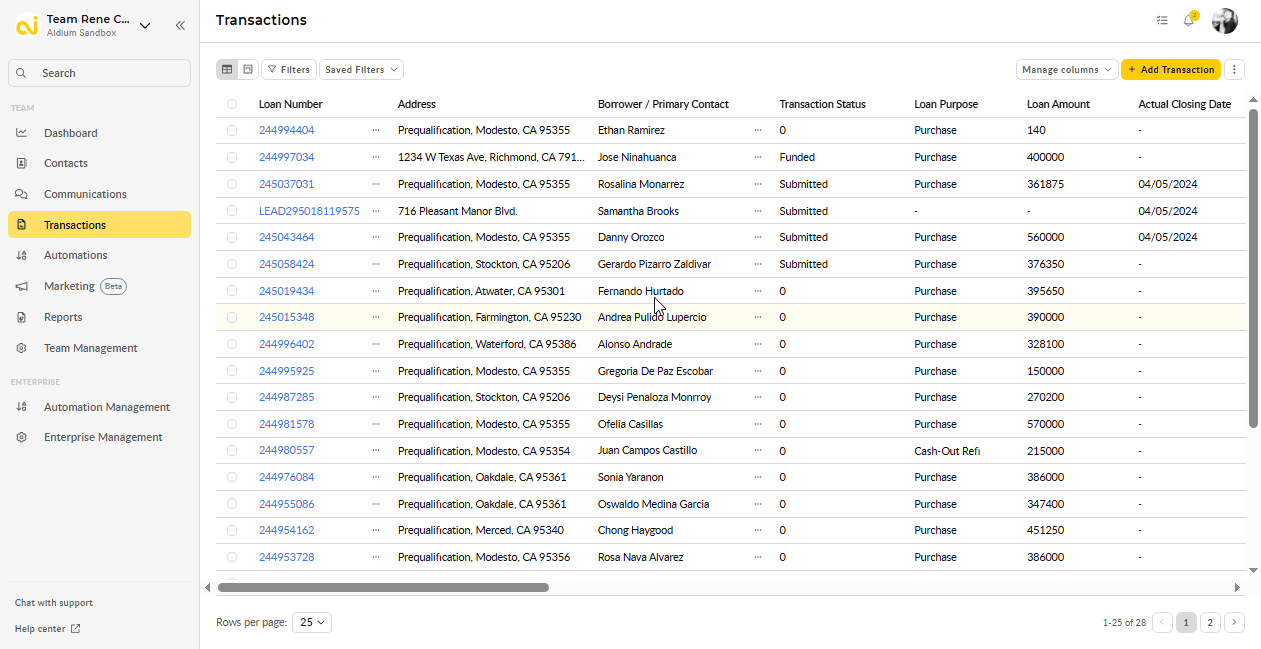Go to the next page arrow
The height and width of the screenshot is (649, 1261).
click(1235, 622)
